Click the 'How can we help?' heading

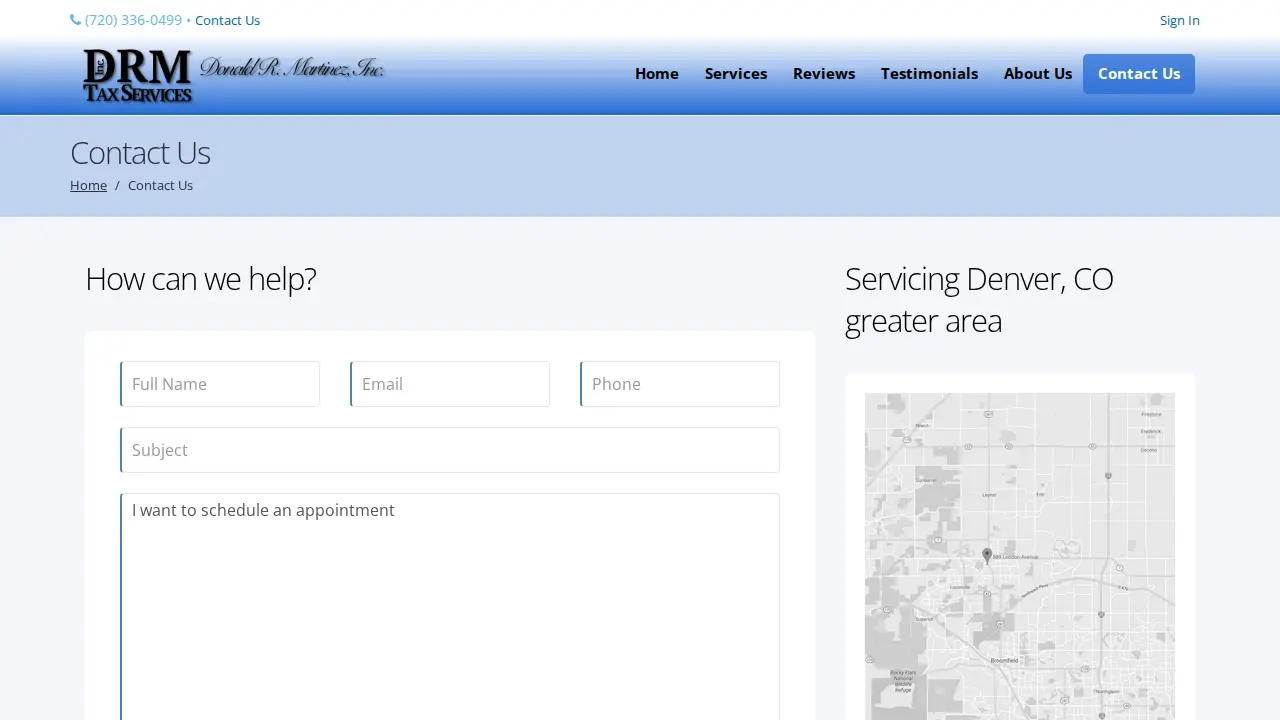[x=200, y=278]
